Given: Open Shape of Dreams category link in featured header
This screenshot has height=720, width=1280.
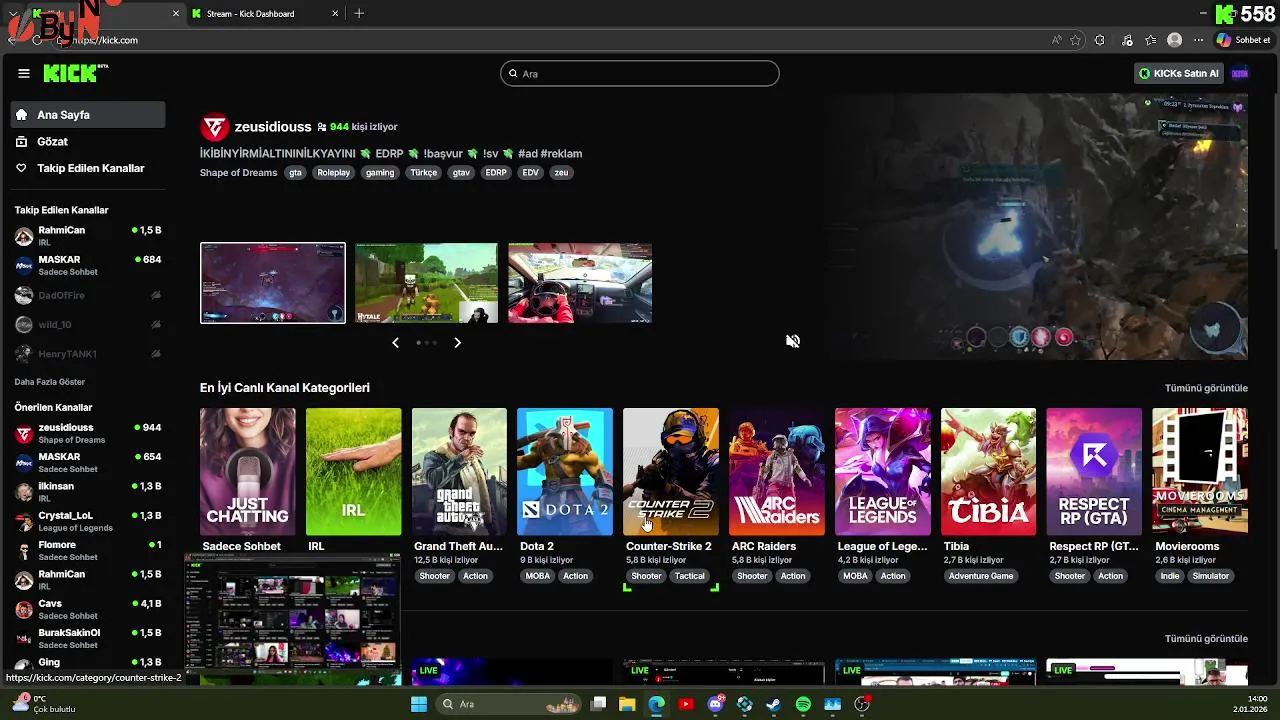Looking at the screenshot, I should pyautogui.click(x=238, y=173).
